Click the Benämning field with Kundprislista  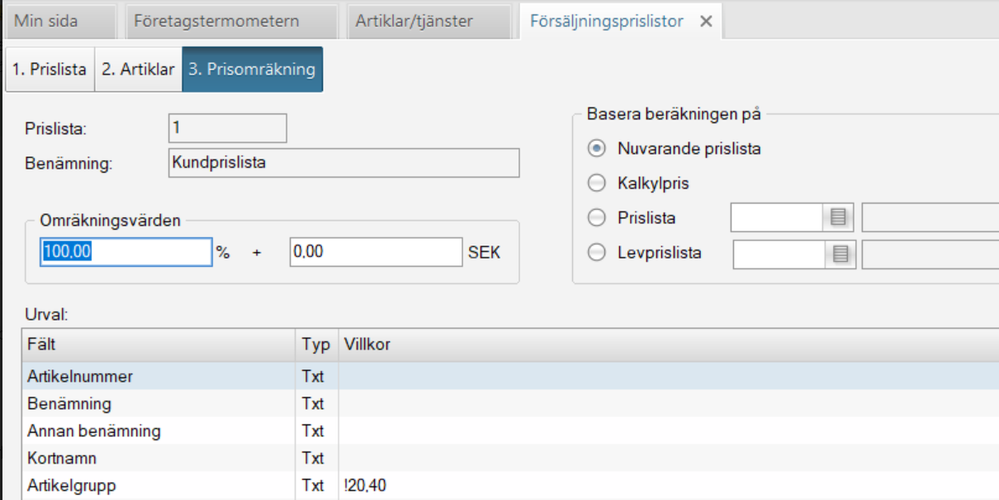pyautogui.click(x=343, y=162)
